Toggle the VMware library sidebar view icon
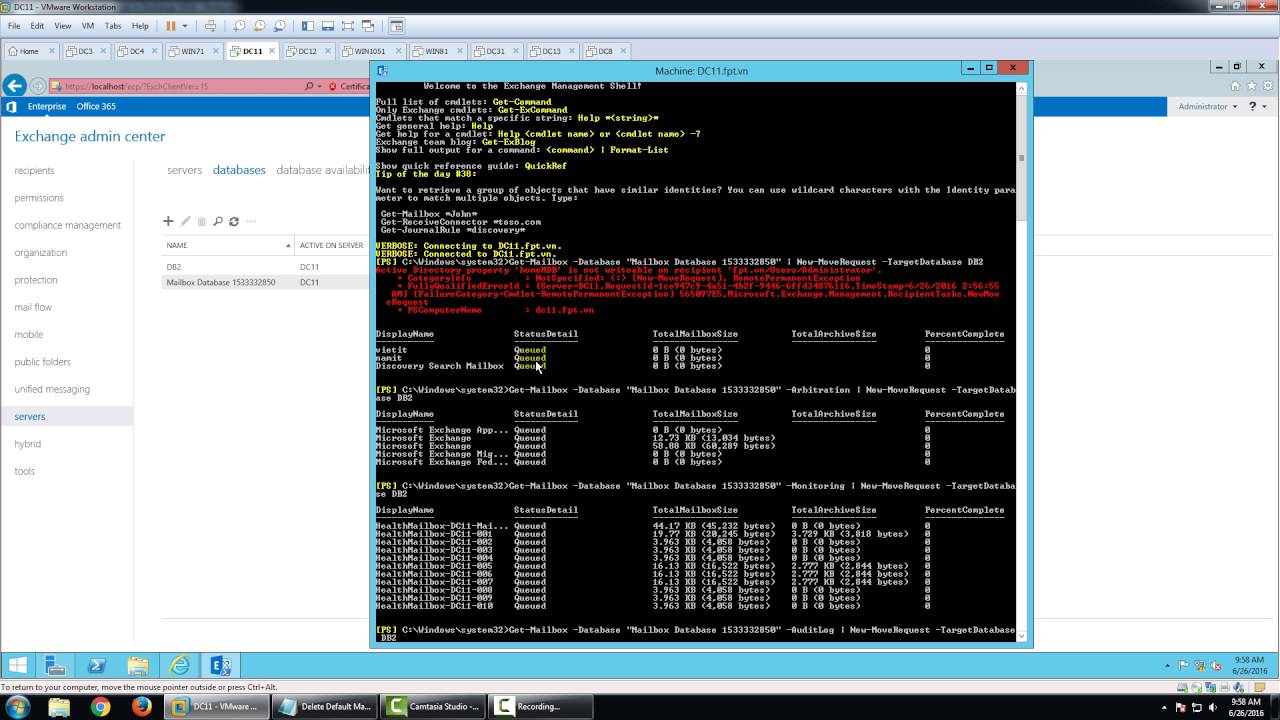1280x720 pixels. coord(309,26)
